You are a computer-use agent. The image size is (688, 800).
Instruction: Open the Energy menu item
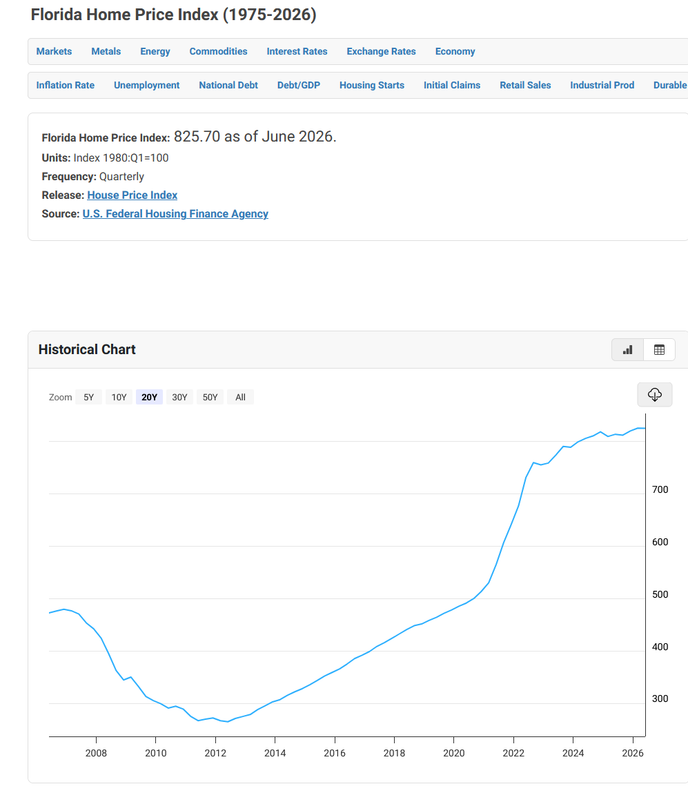coord(155,52)
